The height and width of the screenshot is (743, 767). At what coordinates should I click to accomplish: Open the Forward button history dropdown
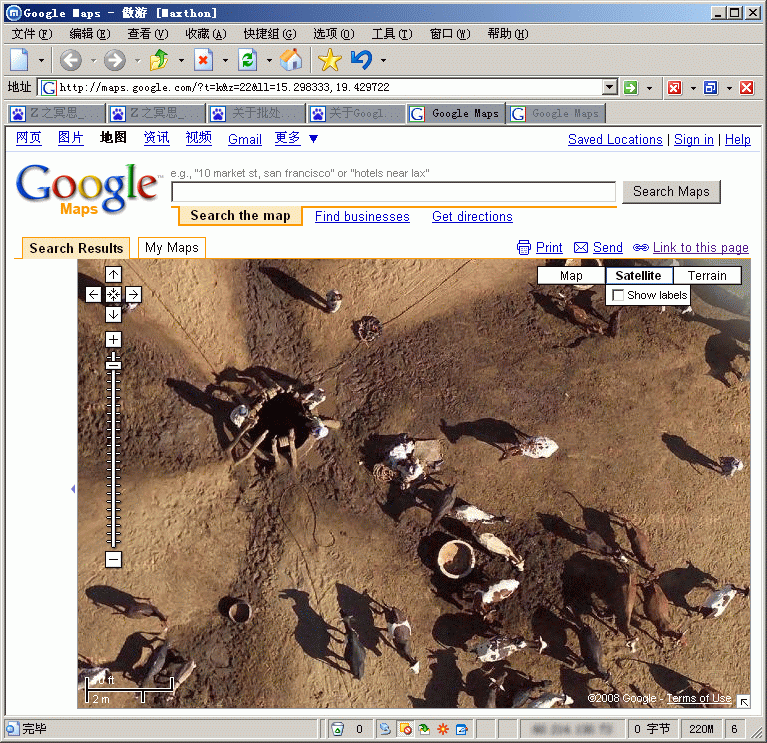pyautogui.click(x=137, y=61)
